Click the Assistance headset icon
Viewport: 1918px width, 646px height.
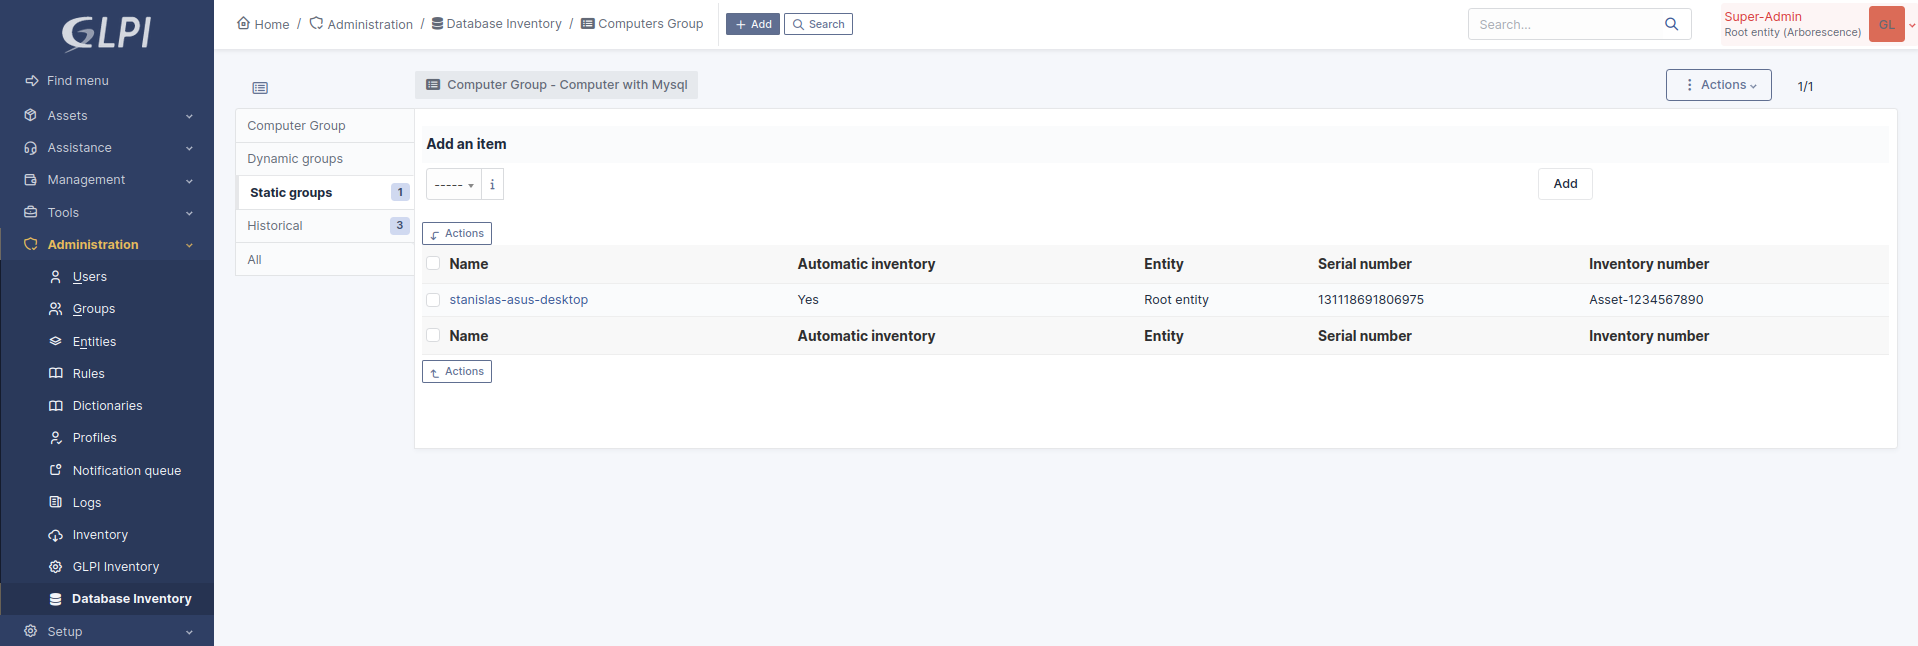[31, 148]
